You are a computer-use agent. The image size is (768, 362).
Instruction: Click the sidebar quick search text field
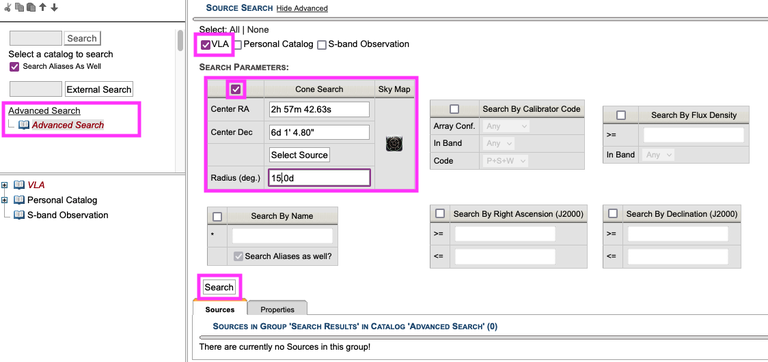tap(36, 38)
